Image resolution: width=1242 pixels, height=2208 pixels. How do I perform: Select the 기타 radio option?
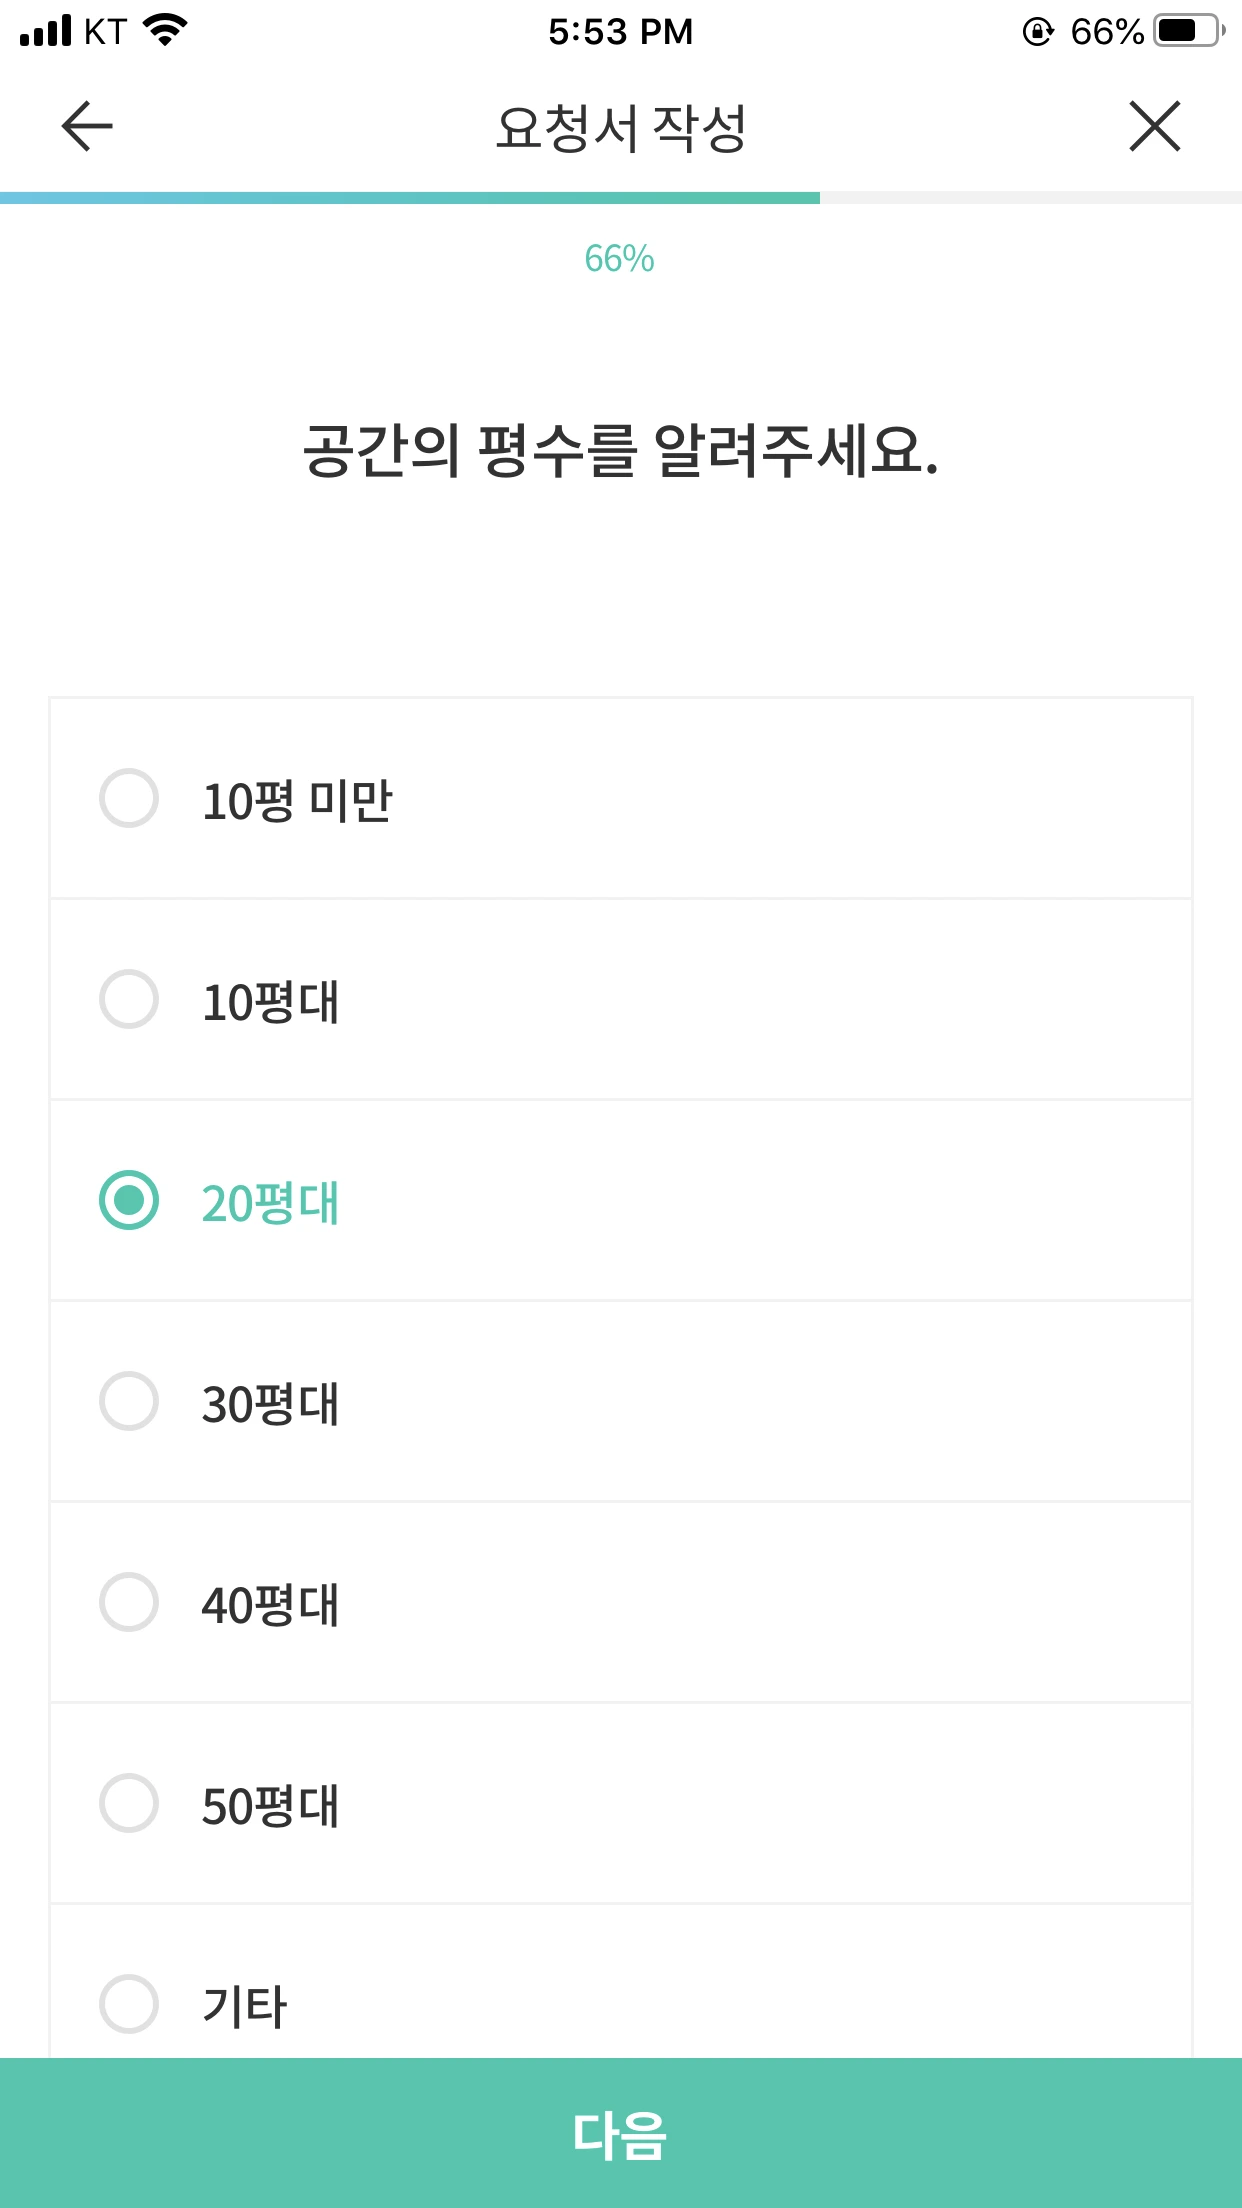(129, 2004)
